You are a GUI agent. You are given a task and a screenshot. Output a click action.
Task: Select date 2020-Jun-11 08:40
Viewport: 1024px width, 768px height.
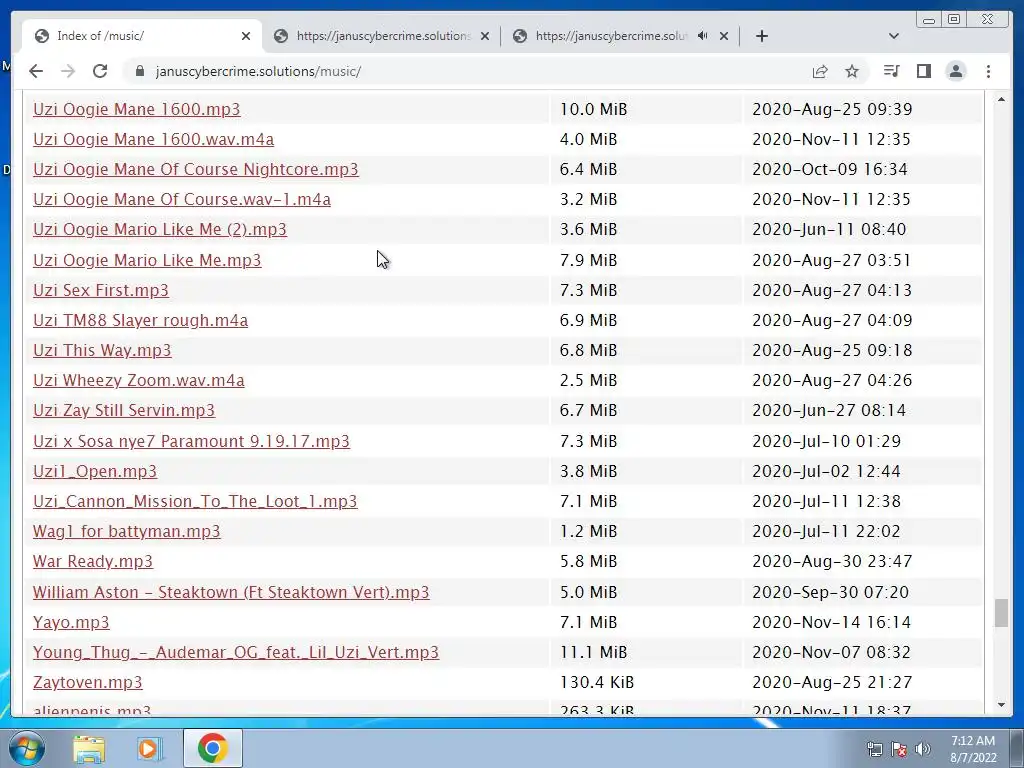click(x=829, y=229)
